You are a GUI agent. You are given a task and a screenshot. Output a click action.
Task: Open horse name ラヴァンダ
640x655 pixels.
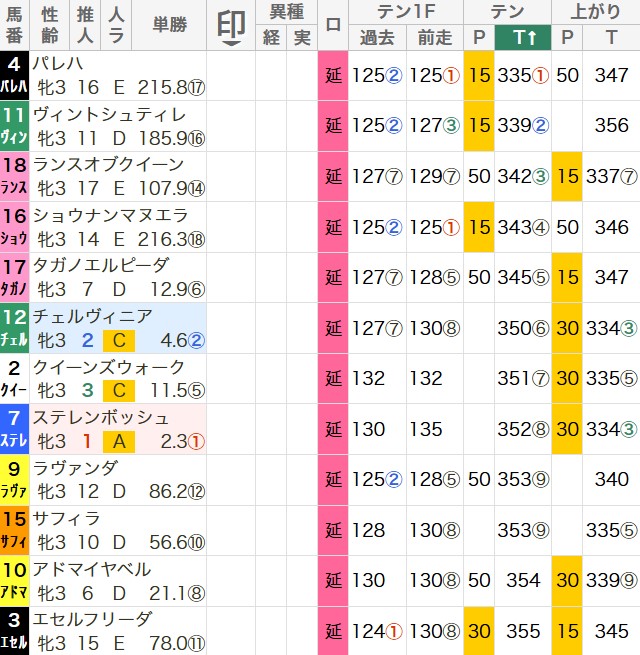coord(76,468)
